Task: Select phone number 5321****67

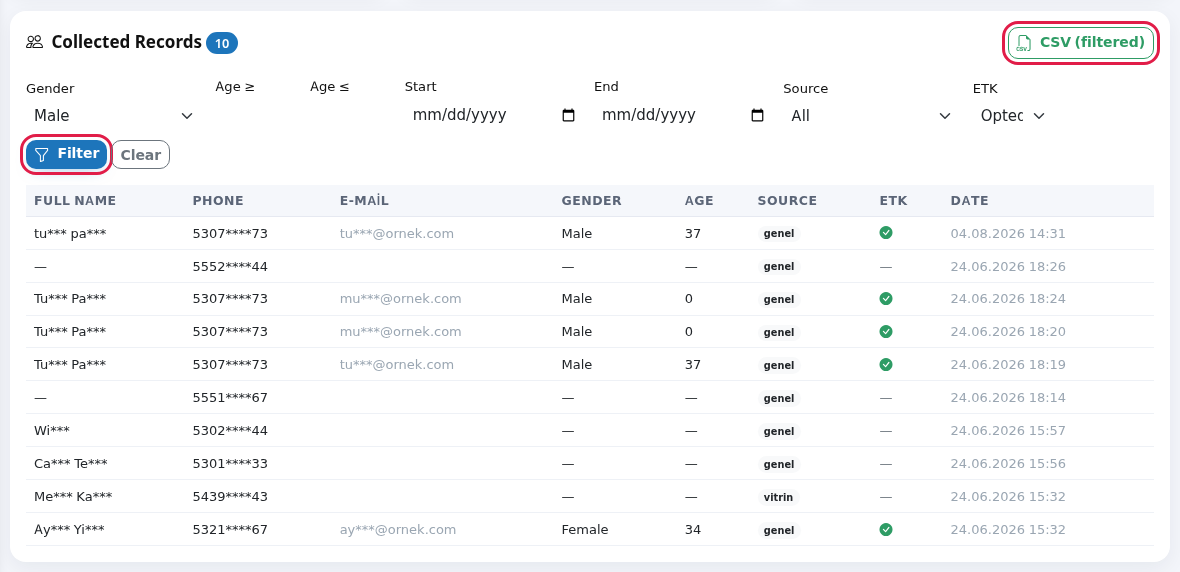Action: pos(230,530)
